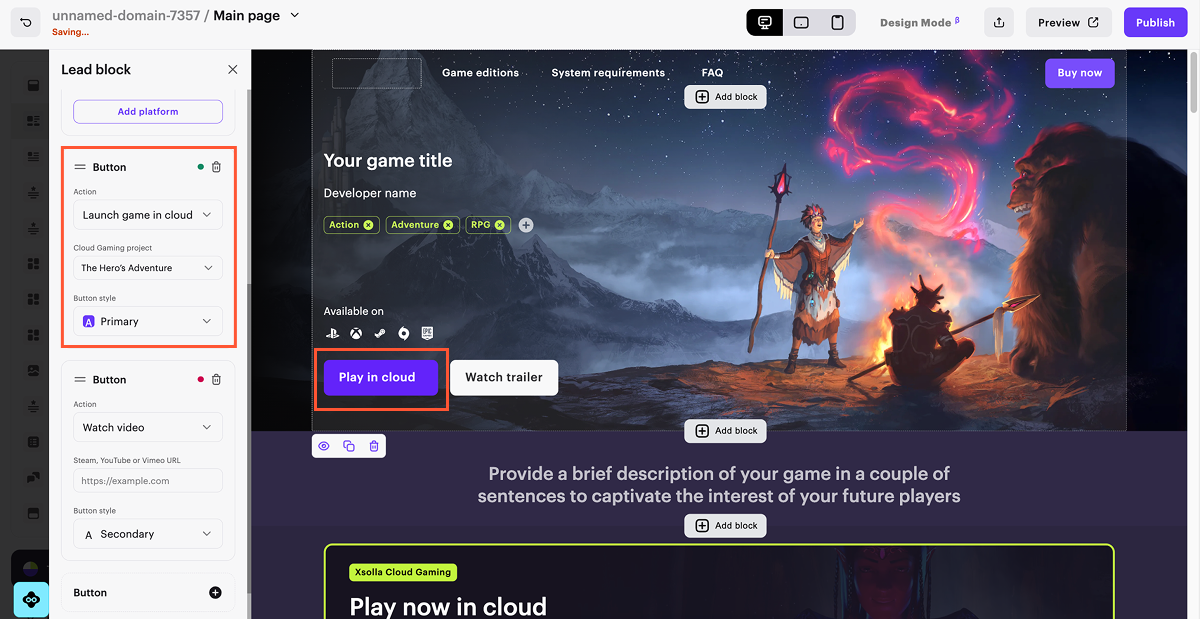Toggle block visibility with the eye icon
Image resolution: width=1200 pixels, height=619 pixels.
point(324,446)
